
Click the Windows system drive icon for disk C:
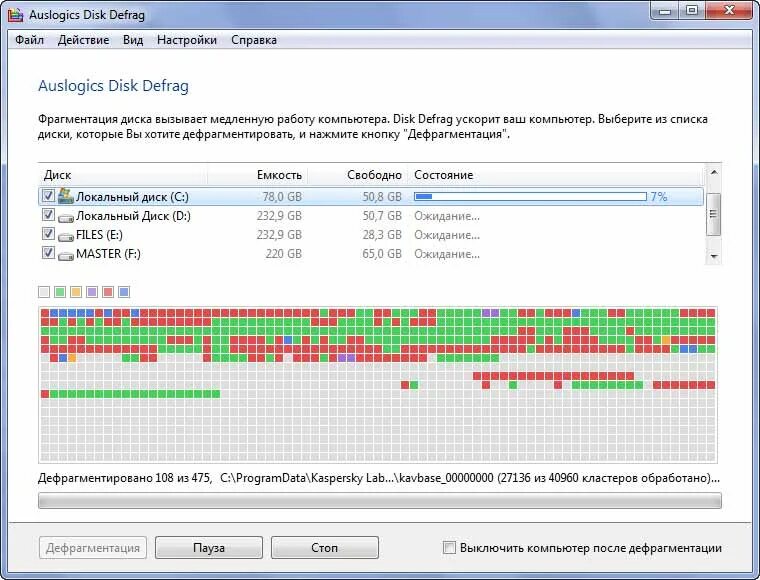(x=65, y=196)
